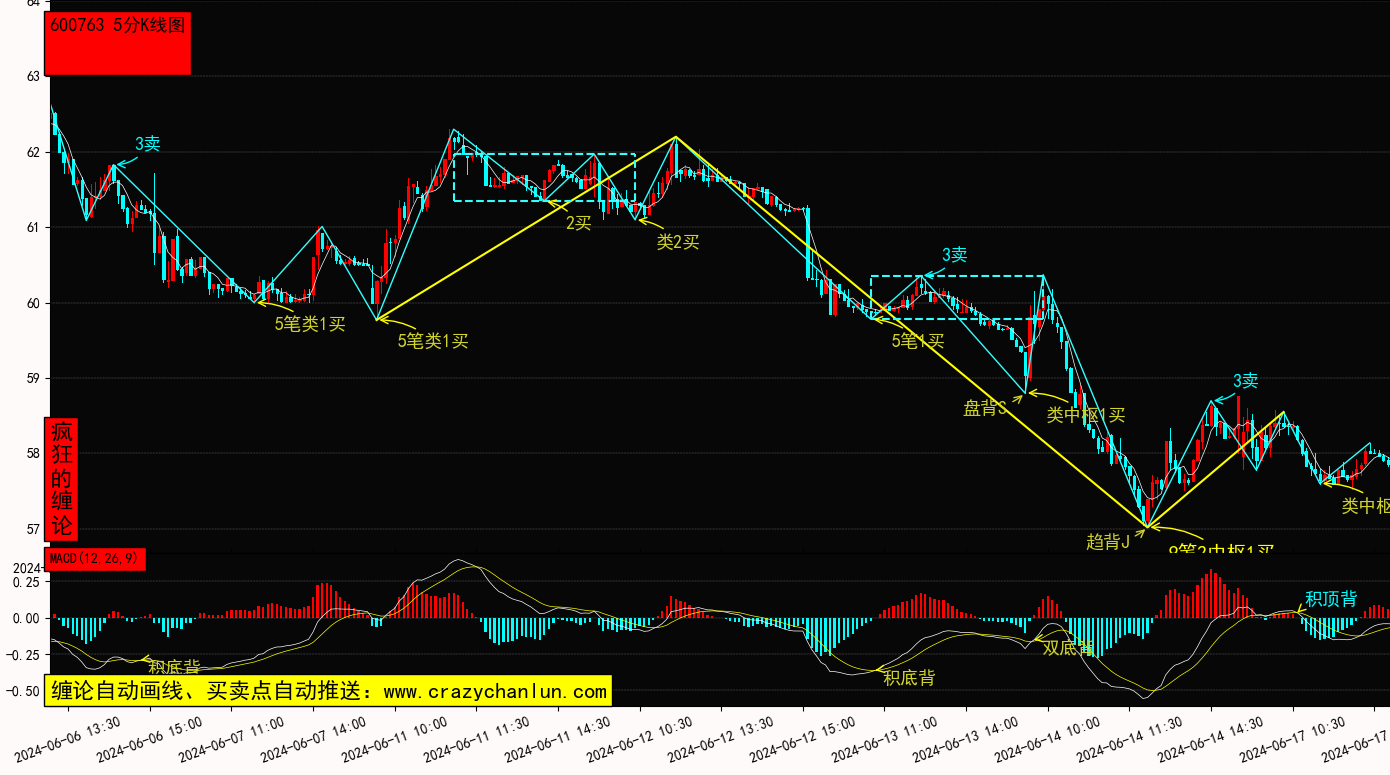Image resolution: width=1390 pixels, height=775 pixels.
Task: Click the 5笔1买 annotation
Action: [918, 340]
